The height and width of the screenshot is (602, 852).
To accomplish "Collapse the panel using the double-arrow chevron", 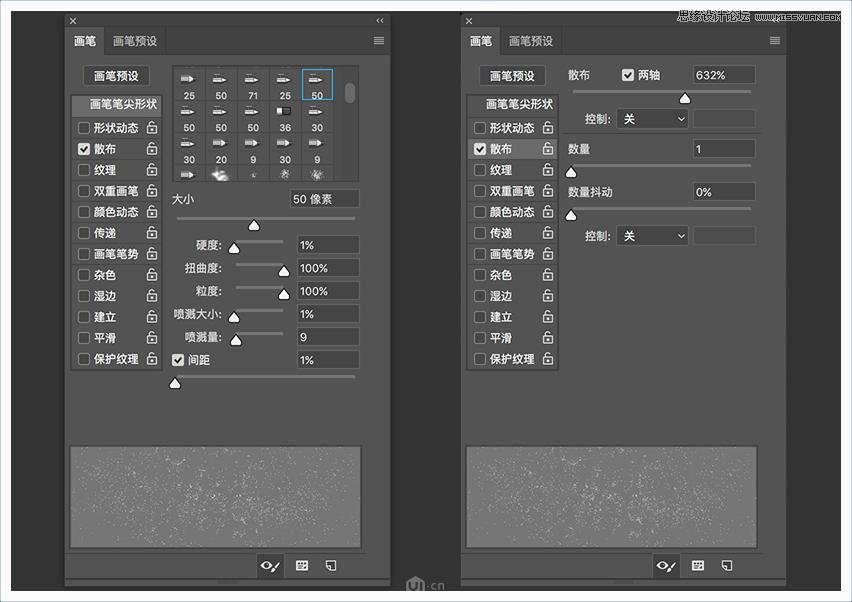I will point(379,20).
